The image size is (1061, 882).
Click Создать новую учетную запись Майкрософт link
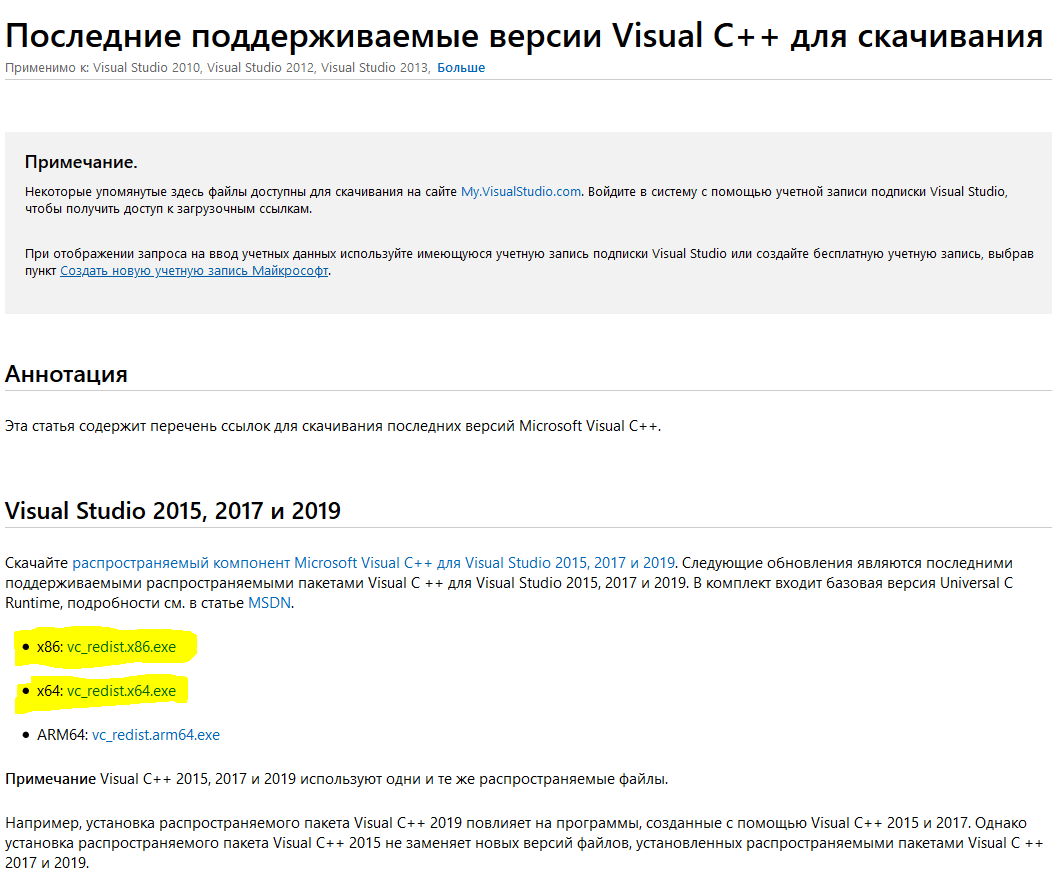[194, 271]
